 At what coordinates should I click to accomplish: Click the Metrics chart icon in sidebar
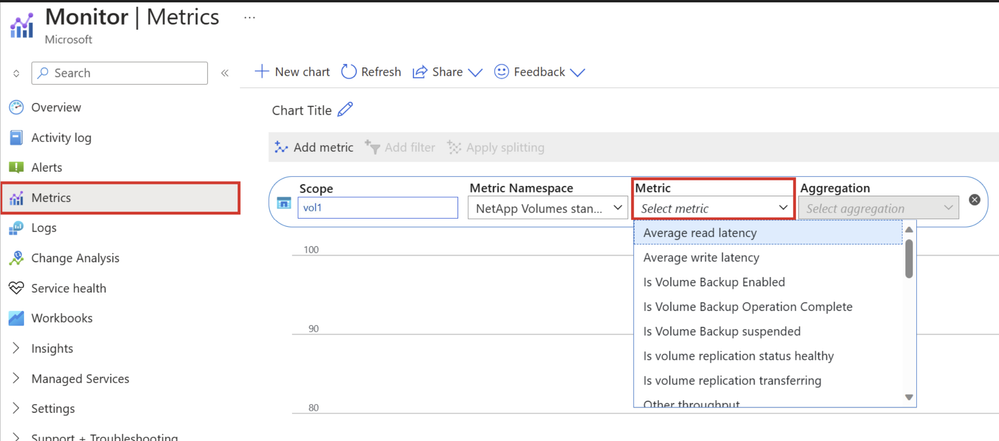tap(17, 198)
